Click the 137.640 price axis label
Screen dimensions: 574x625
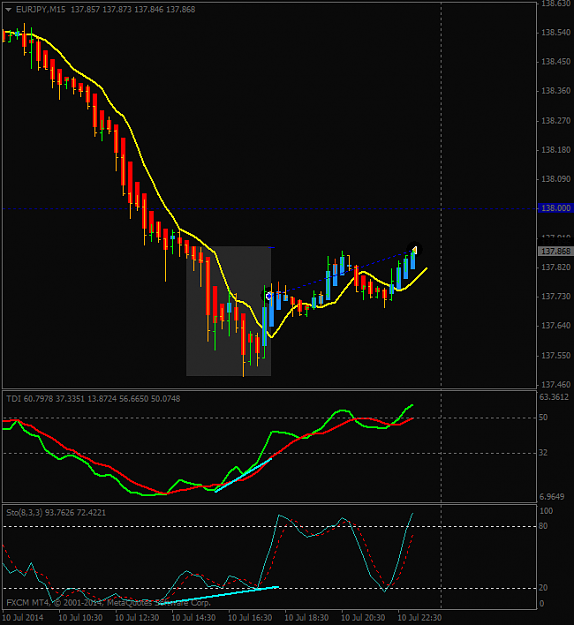(556, 326)
